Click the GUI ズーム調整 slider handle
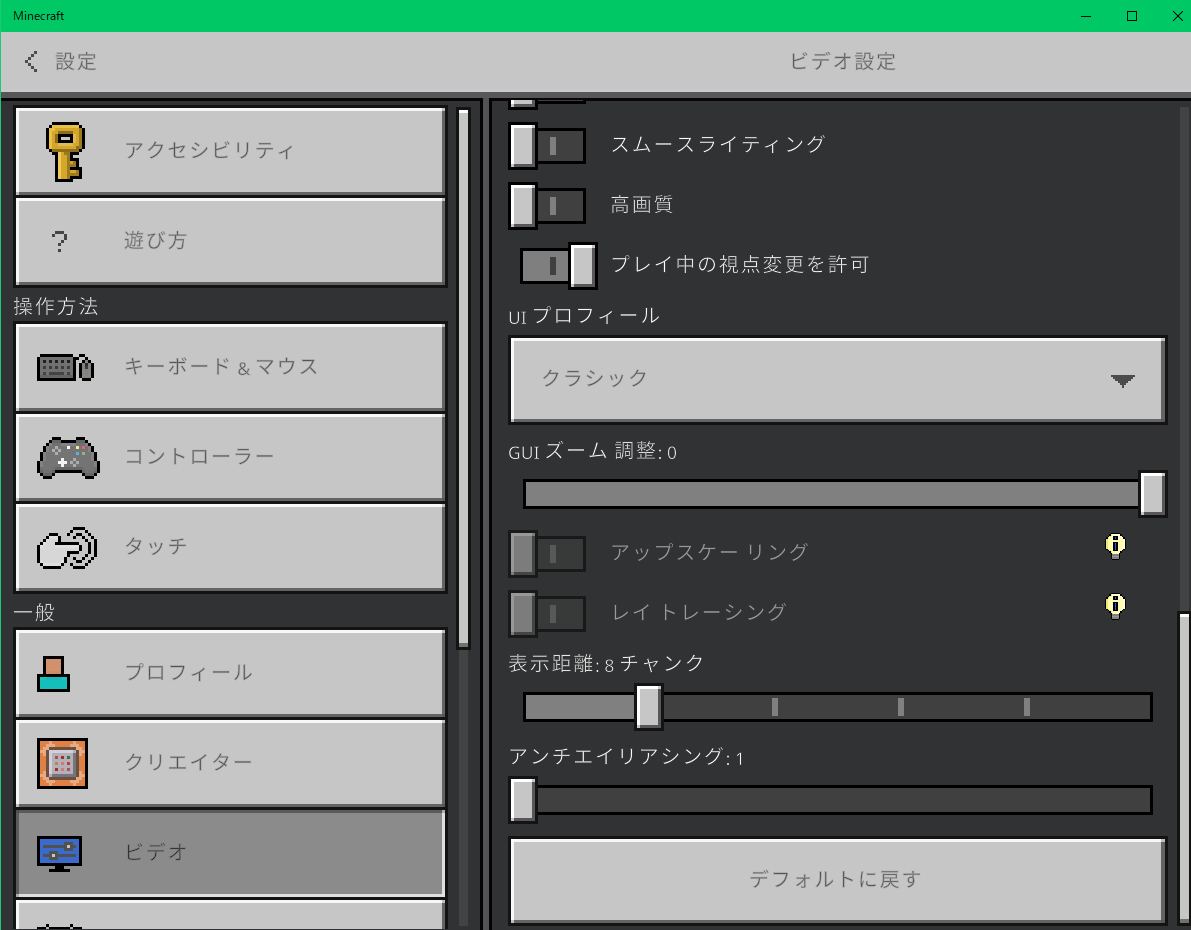The image size is (1191, 930). (x=1152, y=494)
